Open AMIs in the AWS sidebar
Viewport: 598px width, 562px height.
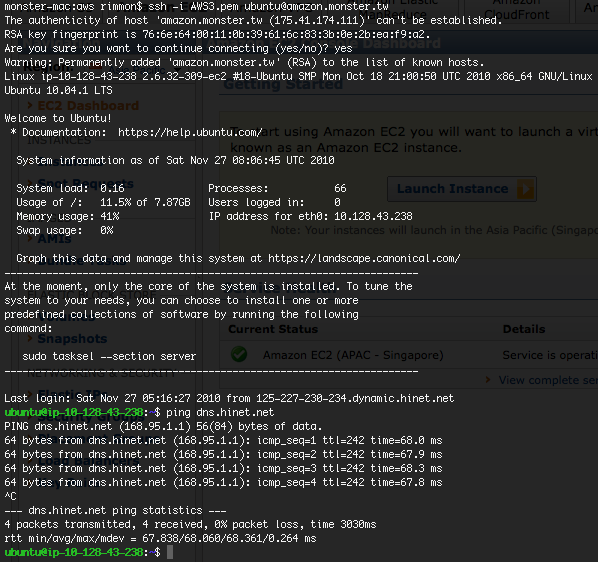[54, 239]
